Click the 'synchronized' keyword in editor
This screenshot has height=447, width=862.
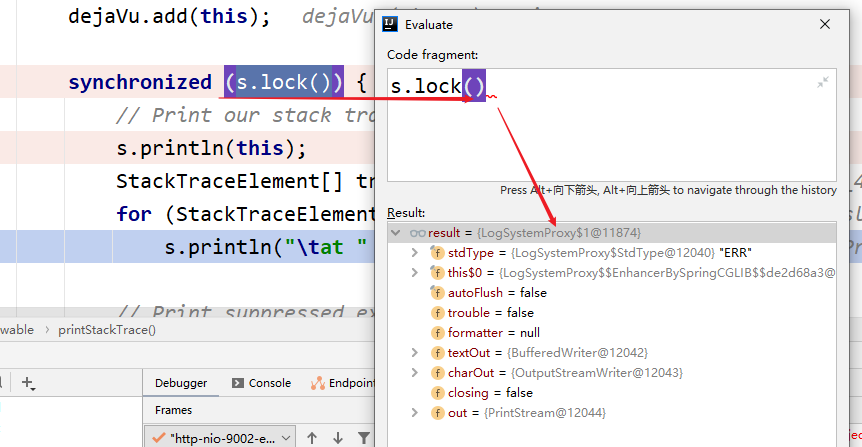(x=140, y=82)
